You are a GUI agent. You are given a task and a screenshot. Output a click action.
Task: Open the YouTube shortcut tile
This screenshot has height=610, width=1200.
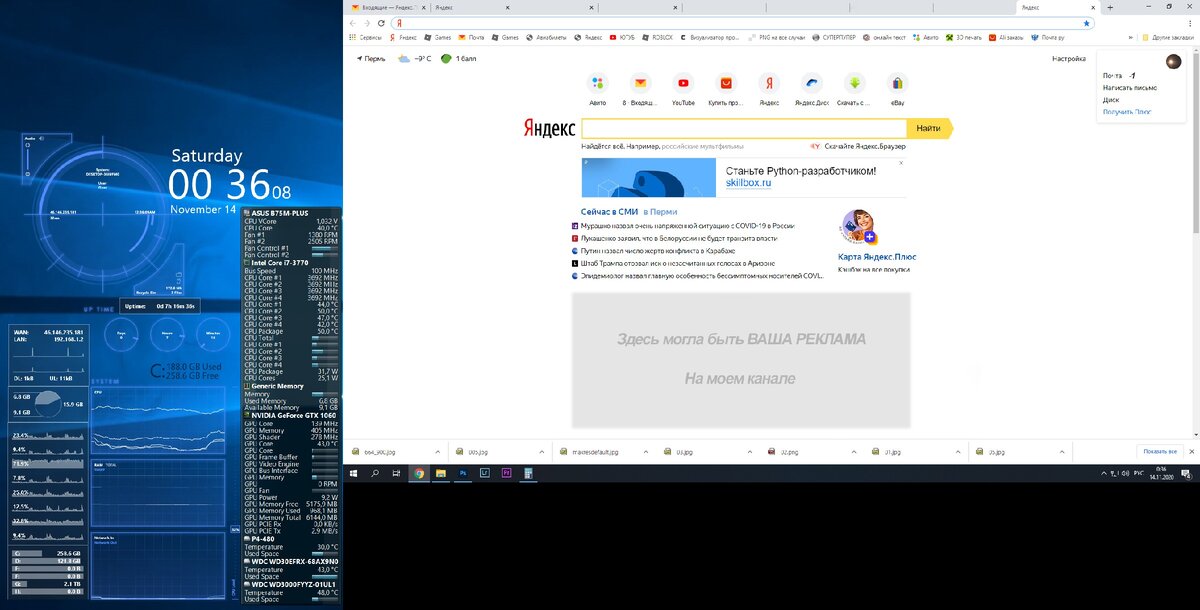click(x=683, y=90)
